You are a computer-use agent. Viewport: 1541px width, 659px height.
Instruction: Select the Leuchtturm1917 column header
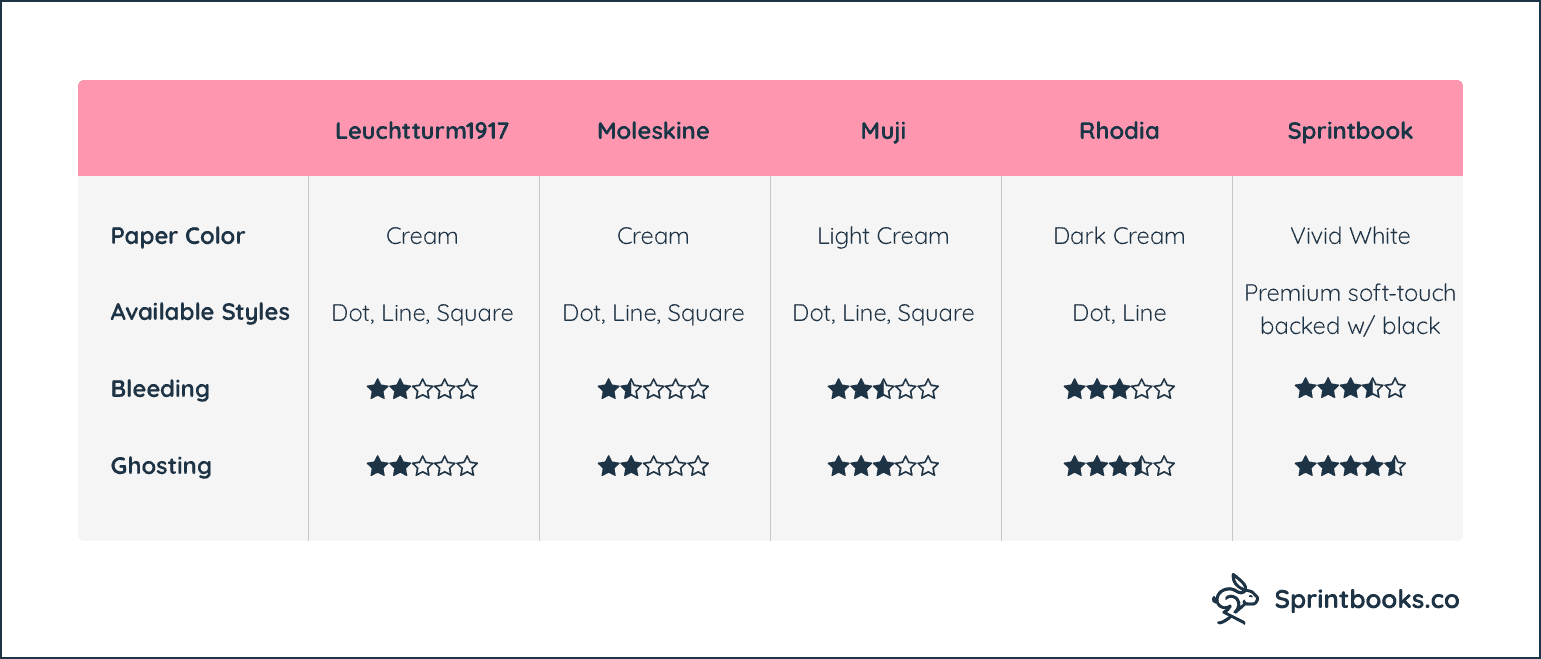tap(422, 131)
